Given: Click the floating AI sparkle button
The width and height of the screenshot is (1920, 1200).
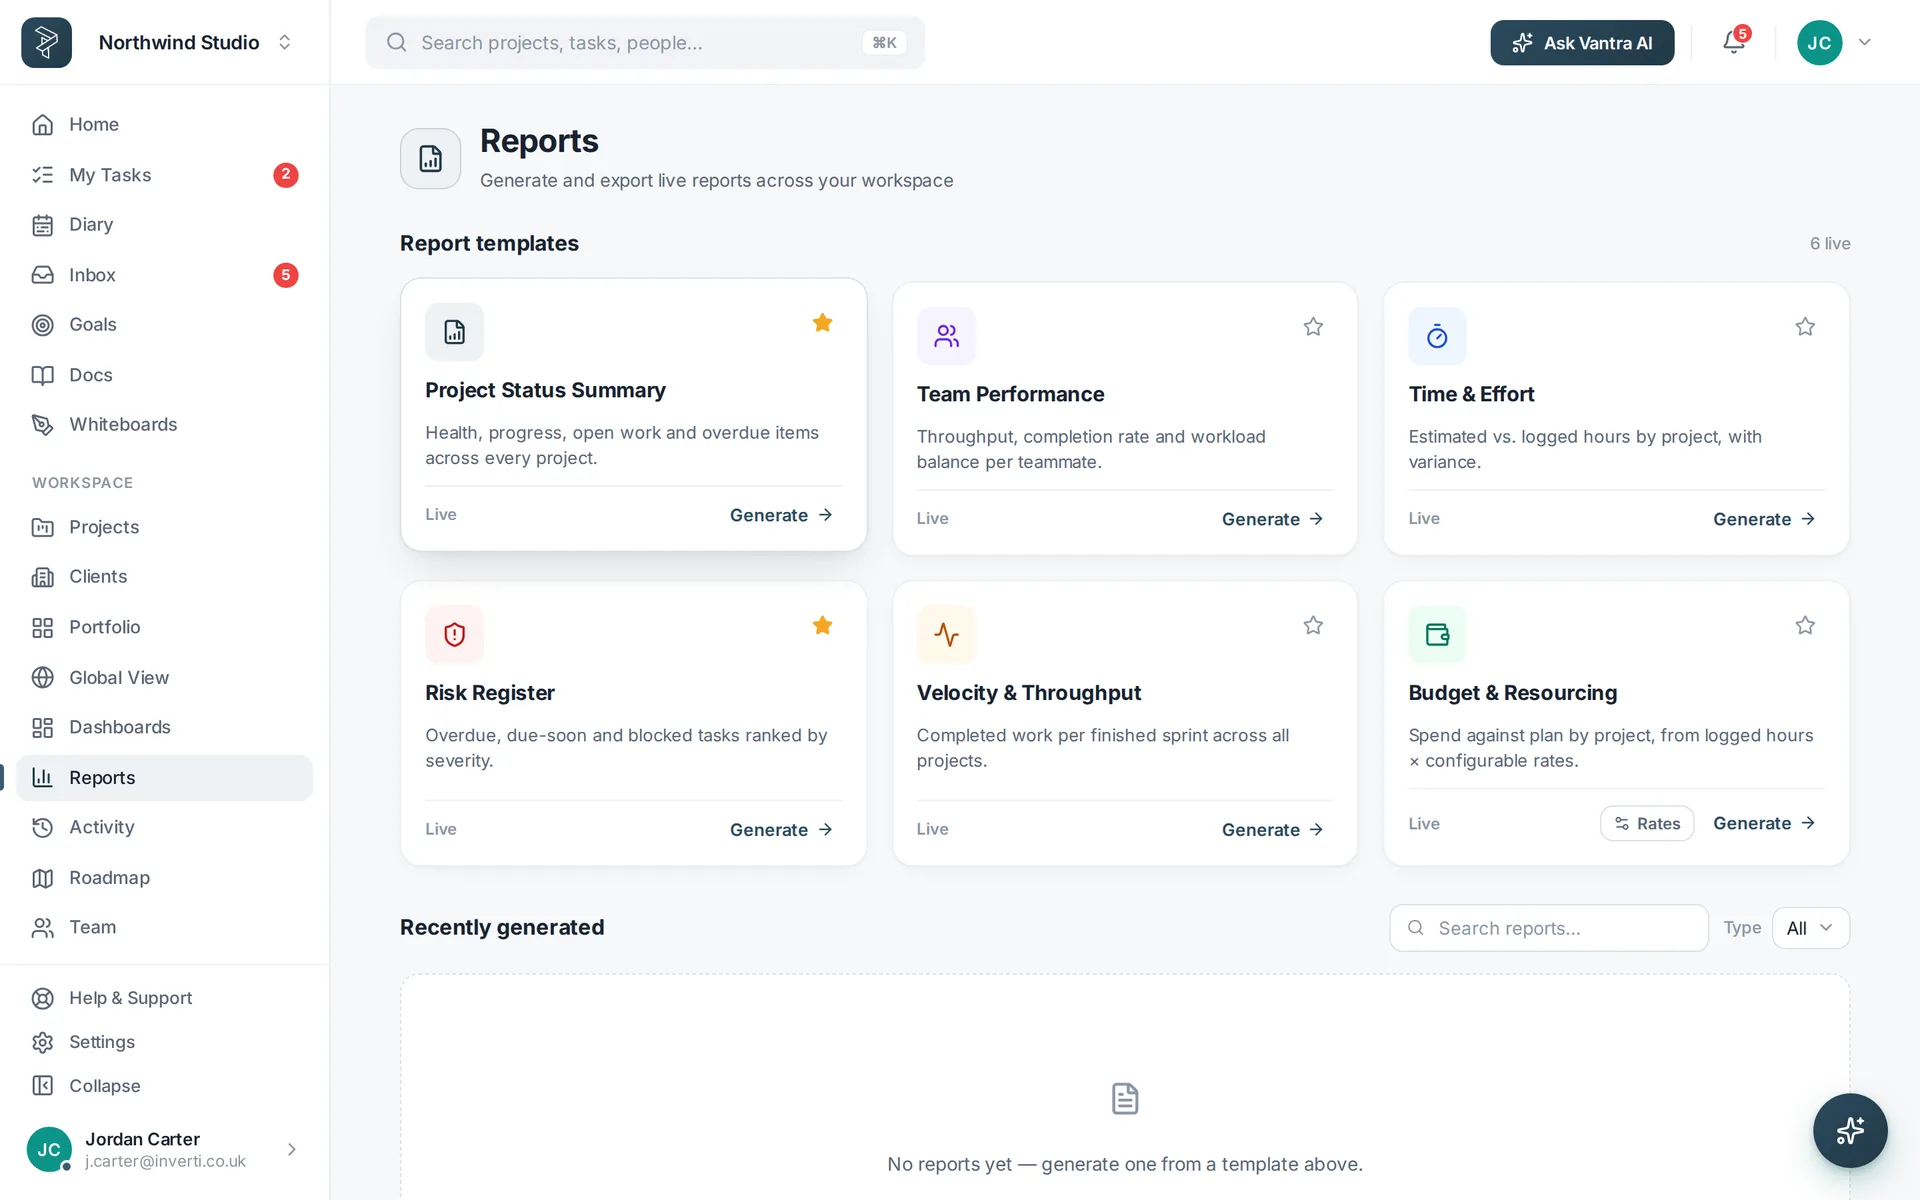Looking at the screenshot, I should click(1850, 1130).
